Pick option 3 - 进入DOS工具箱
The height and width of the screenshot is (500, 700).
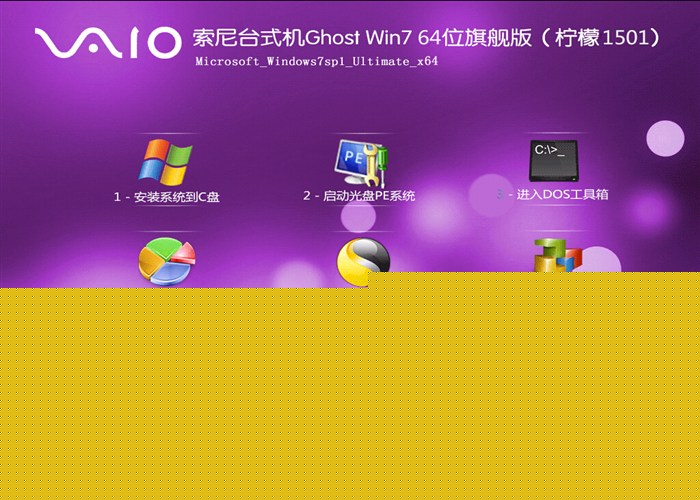tap(552, 194)
